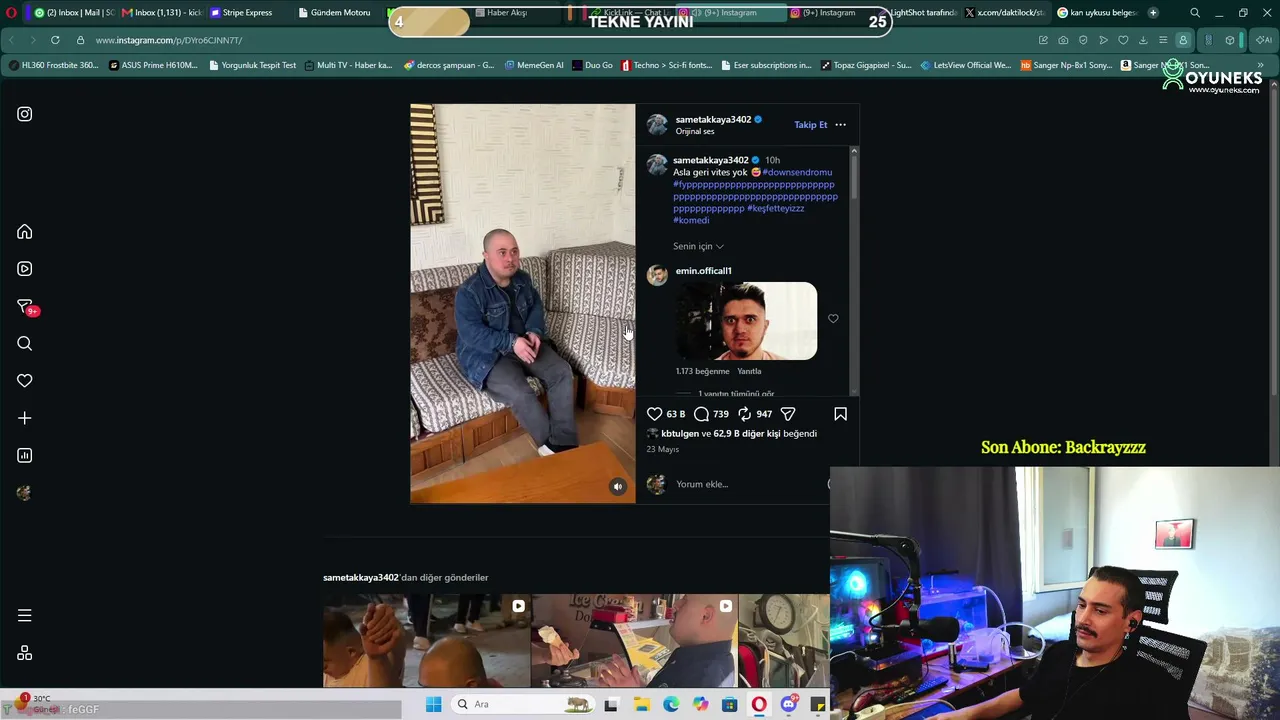
Task: Open the ASUS Prime H610M bookmark
Action: (153, 65)
